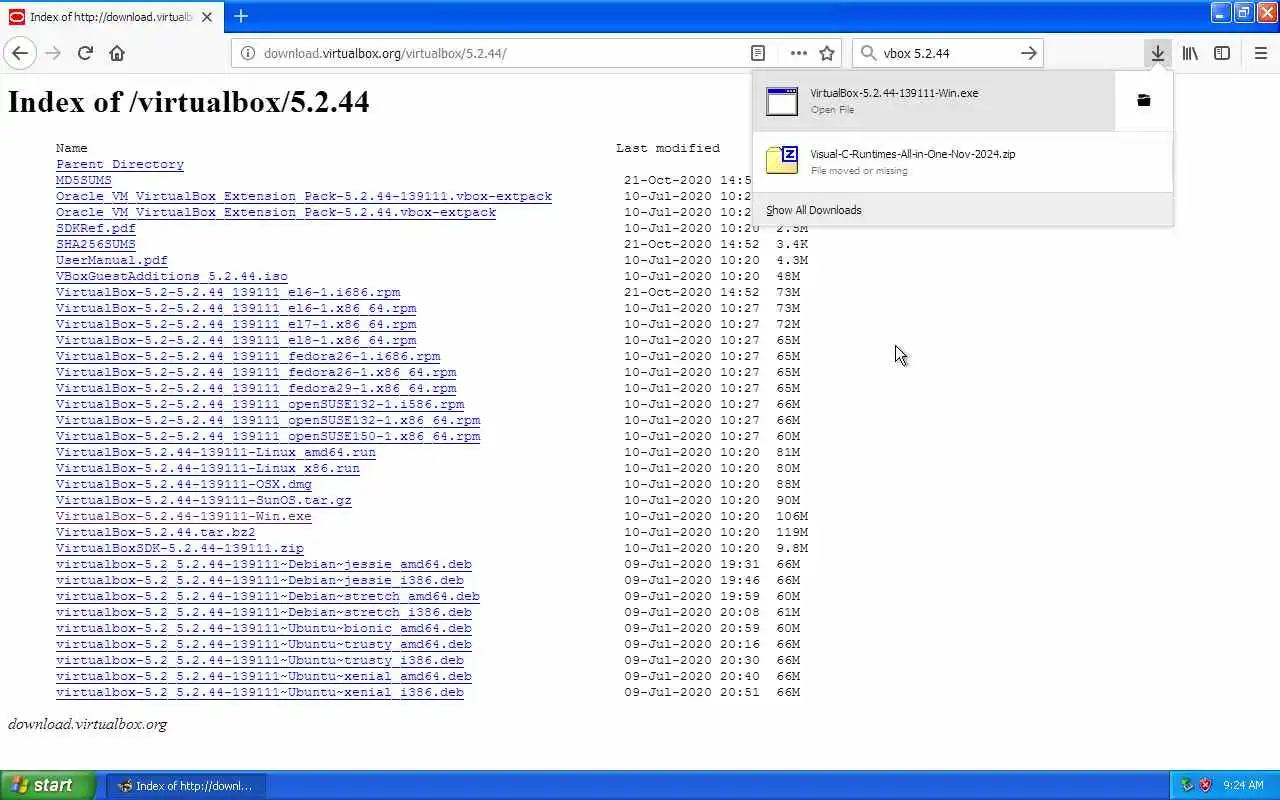1280x800 pixels.
Task: Select the Firefox taskbar button
Action: click(x=187, y=785)
